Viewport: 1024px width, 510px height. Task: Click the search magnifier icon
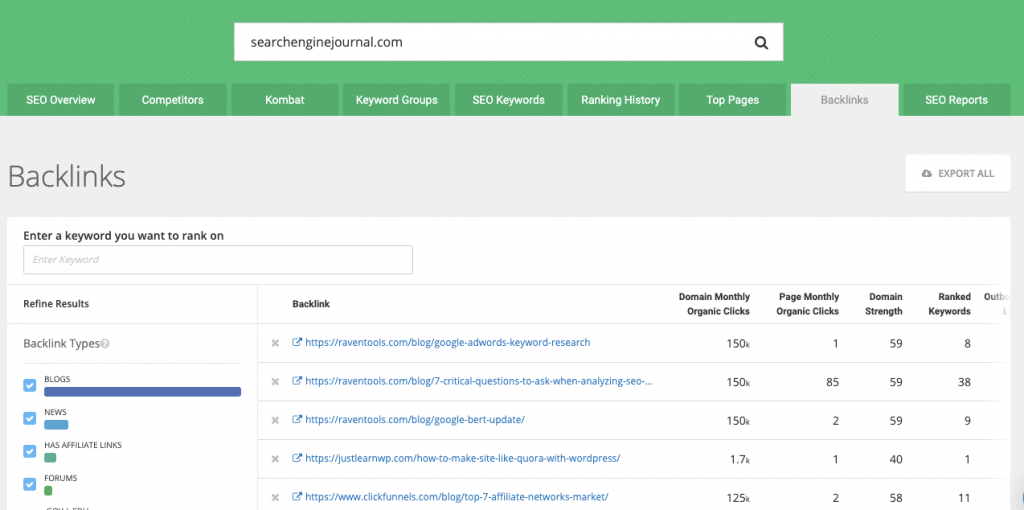click(x=761, y=42)
